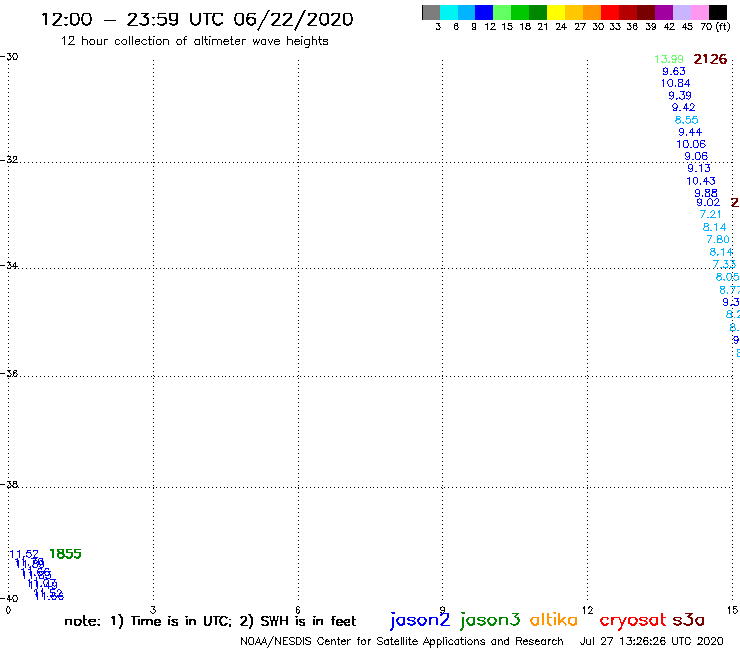Click the 15 longitude axis label at bottom right
Screen dimensions: 740x650
pos(732,610)
